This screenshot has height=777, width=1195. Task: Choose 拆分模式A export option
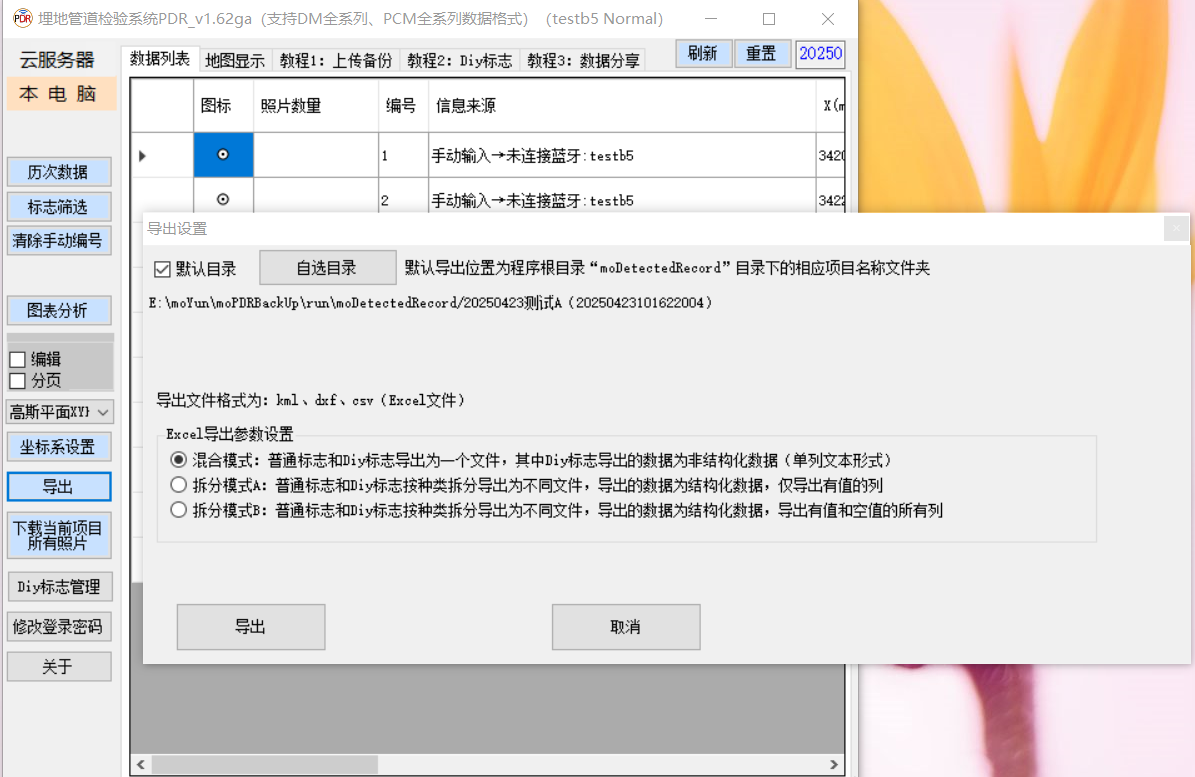point(178,485)
